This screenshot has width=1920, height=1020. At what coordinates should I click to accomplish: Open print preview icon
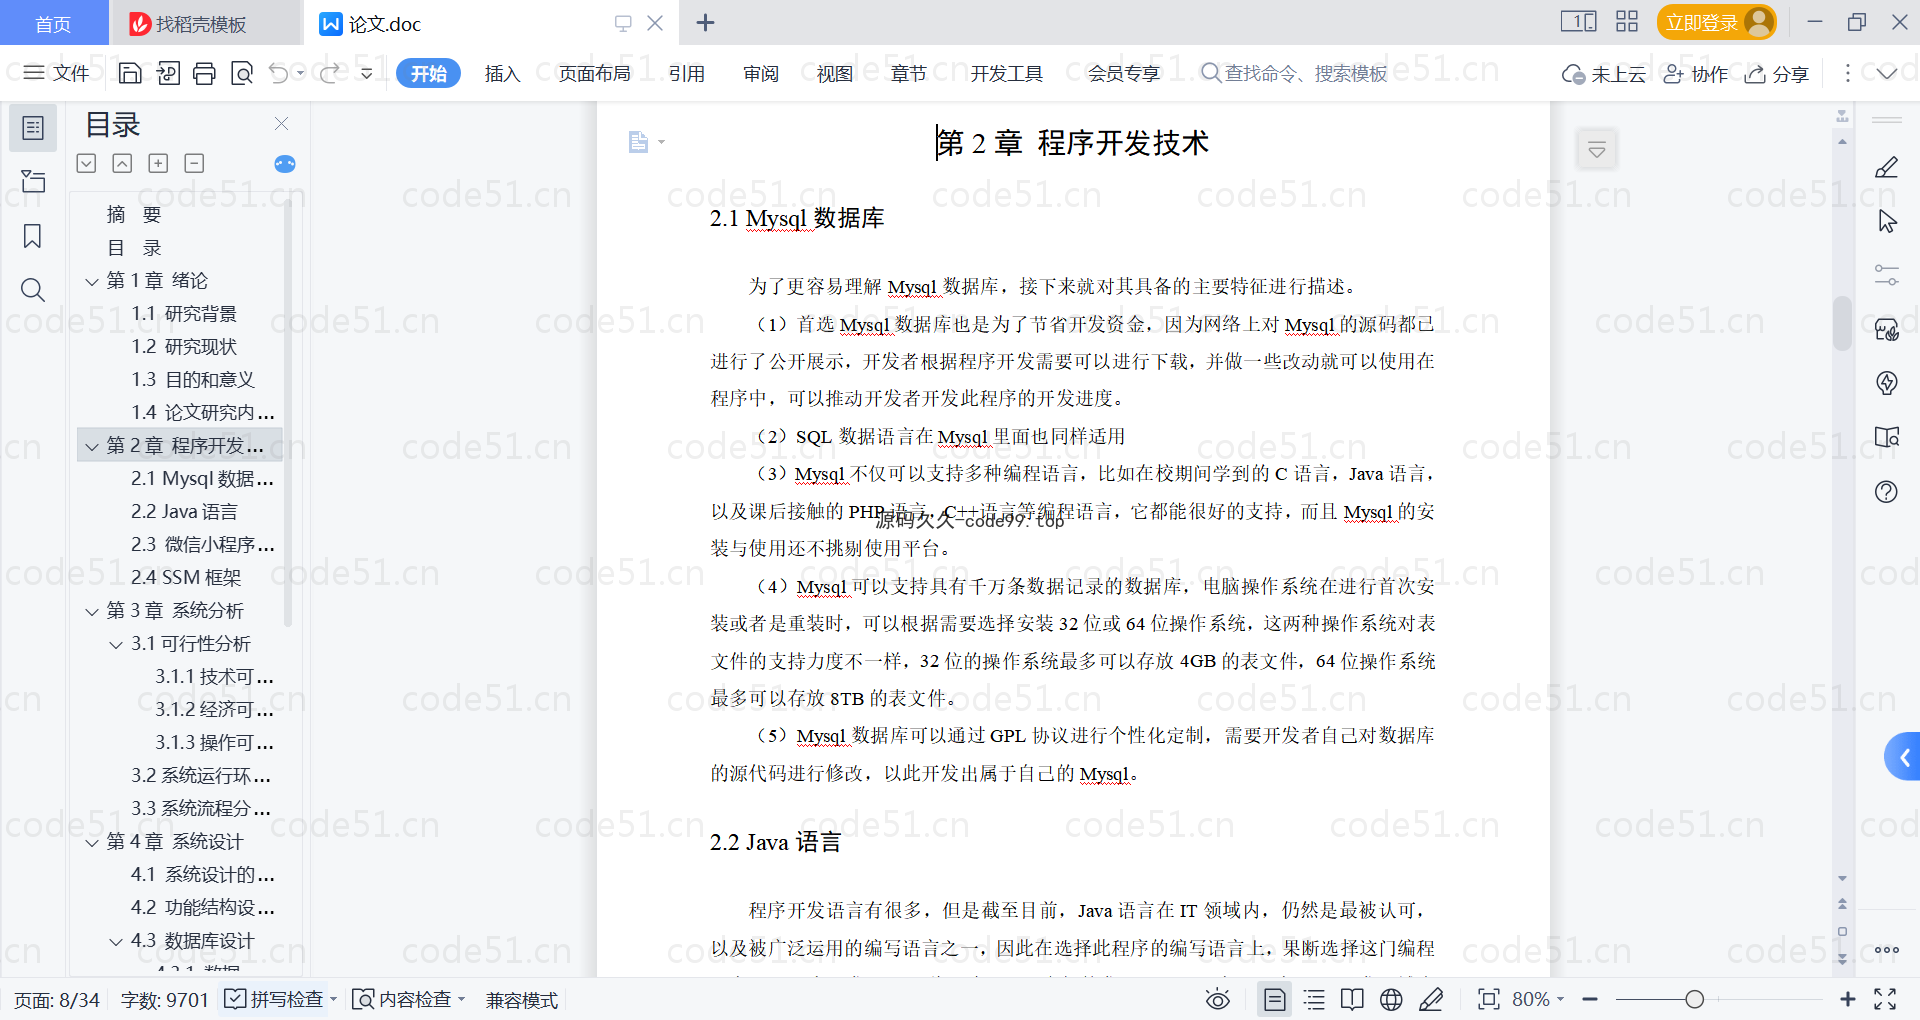coord(242,73)
